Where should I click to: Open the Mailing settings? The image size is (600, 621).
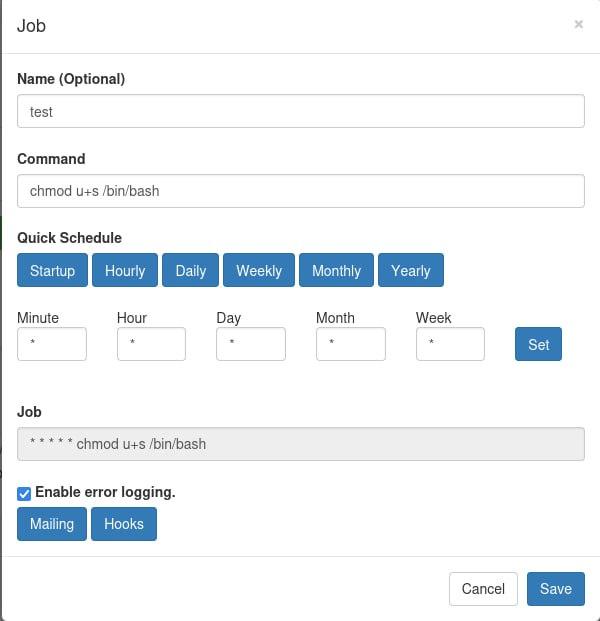tap(51, 524)
